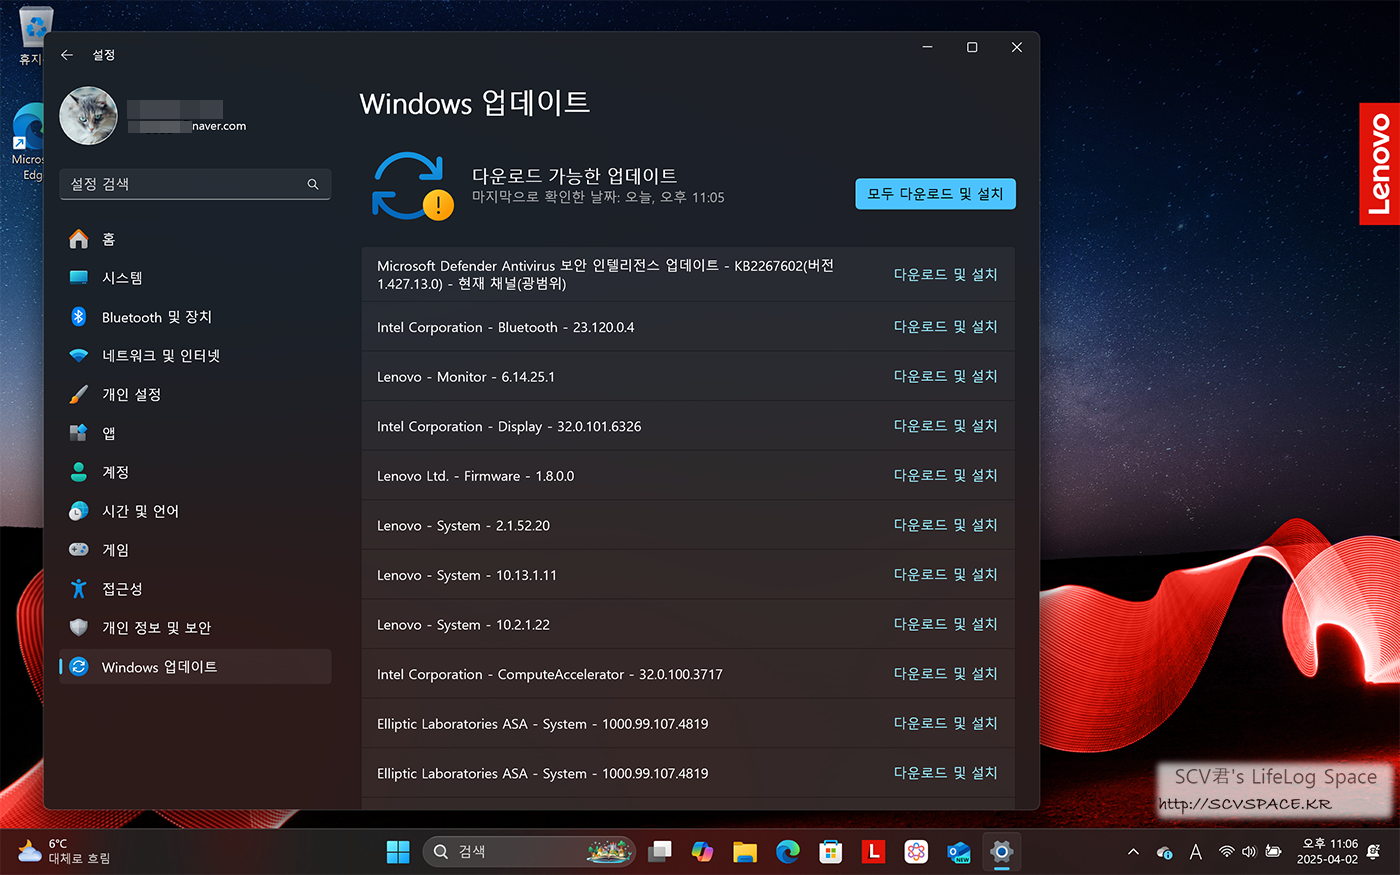Image resolution: width=1400 pixels, height=875 pixels.
Task: Click the Windows 업데이트 sync icon in sidebar
Action: (x=79, y=667)
